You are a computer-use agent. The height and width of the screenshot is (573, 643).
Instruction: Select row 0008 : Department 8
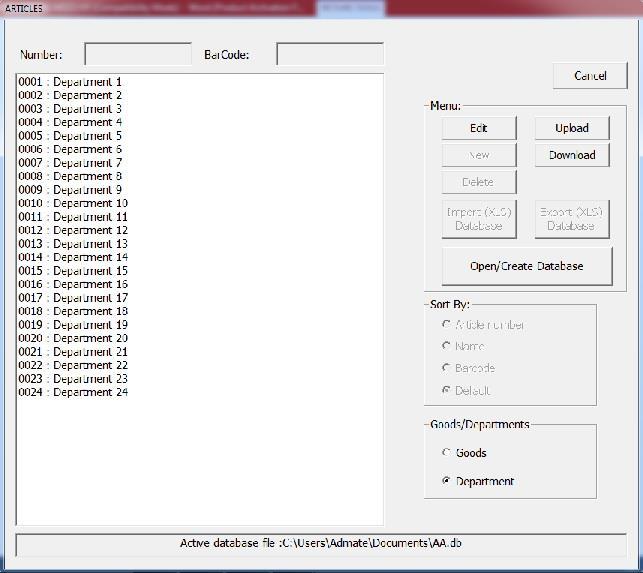200,176
